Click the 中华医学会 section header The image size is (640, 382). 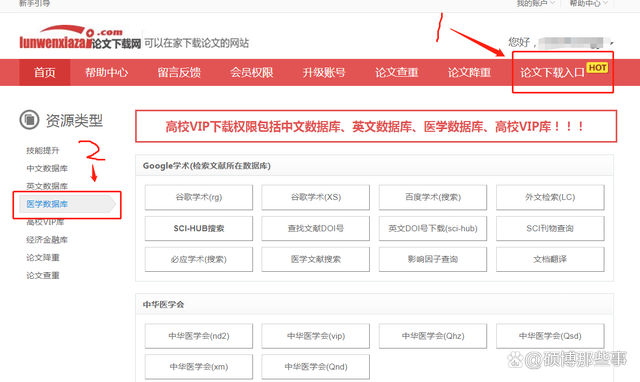163,304
